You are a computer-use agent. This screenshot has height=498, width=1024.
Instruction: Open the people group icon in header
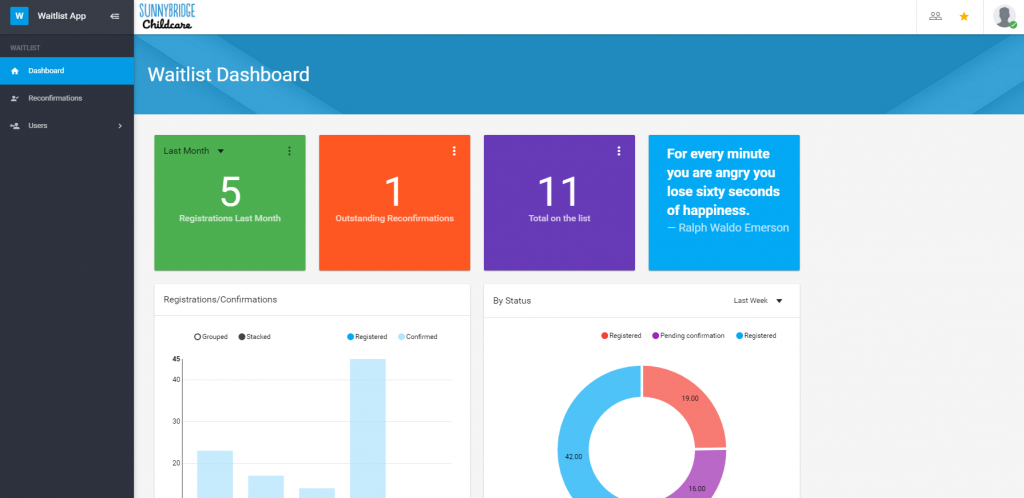click(935, 16)
